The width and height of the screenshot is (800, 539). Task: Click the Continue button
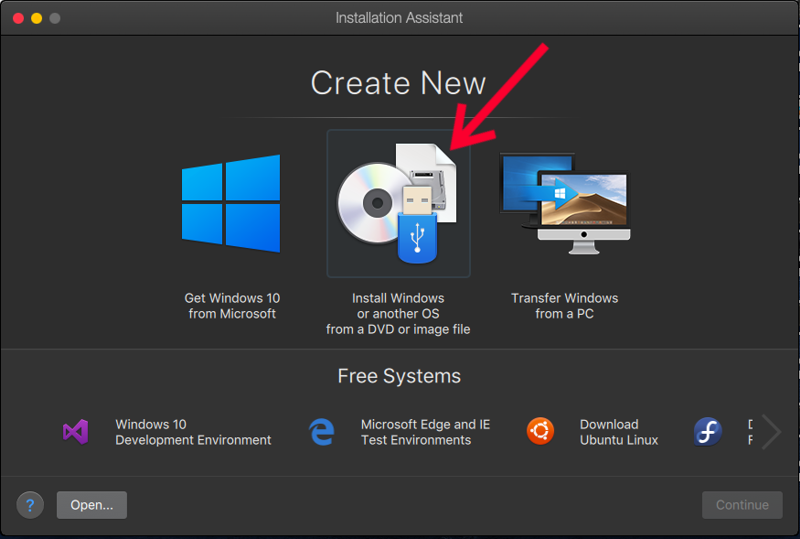click(x=742, y=505)
